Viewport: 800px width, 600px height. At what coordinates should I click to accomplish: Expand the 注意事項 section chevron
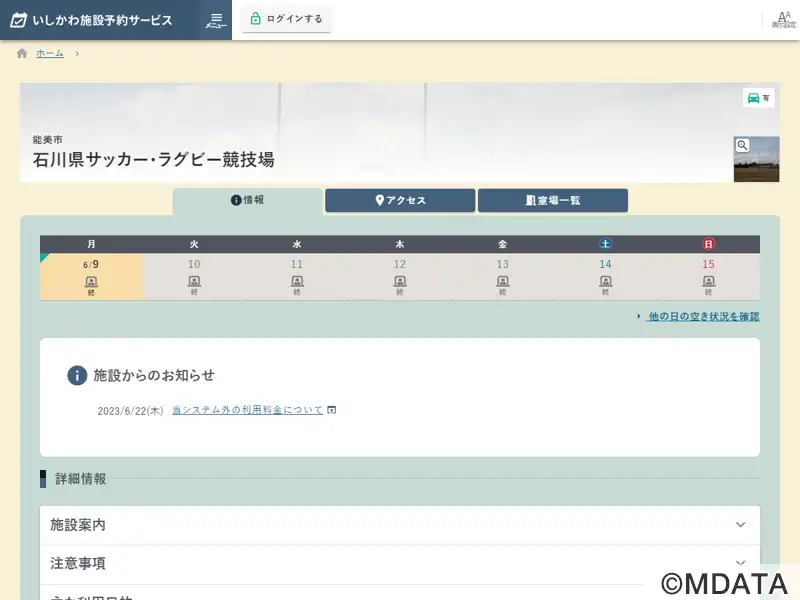(740, 563)
